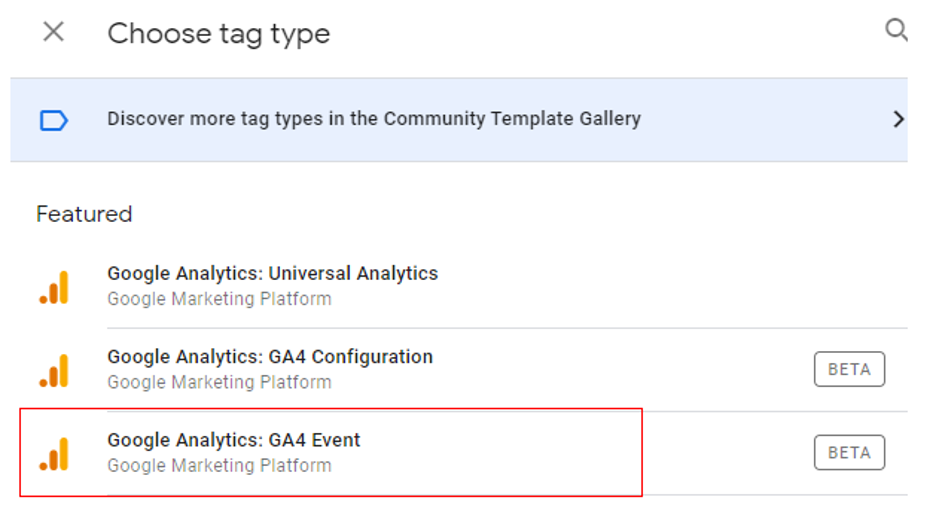Click the blue tag icon in gallery banner
936x510 pixels.
(53, 120)
